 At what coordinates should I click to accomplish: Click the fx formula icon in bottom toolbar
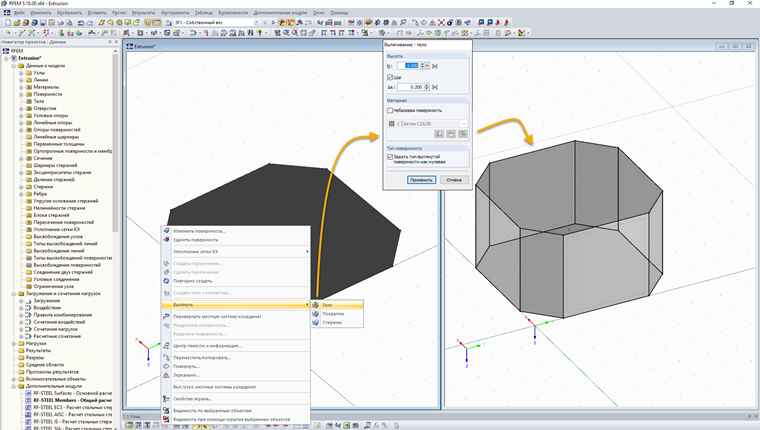(x=376, y=425)
